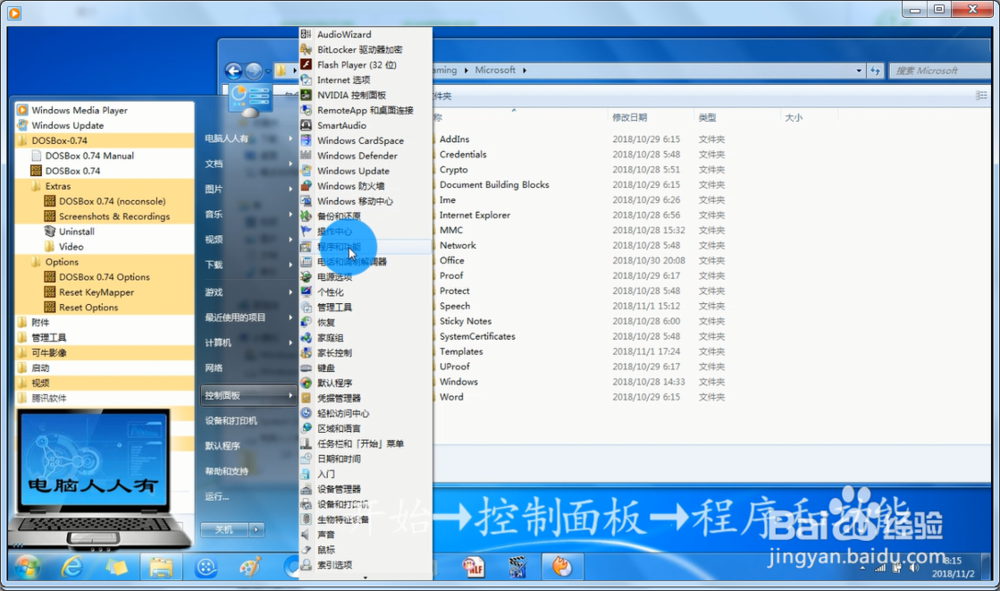Open 鼠标 settings icon
Image resolution: width=1000 pixels, height=591 pixels.
point(306,550)
